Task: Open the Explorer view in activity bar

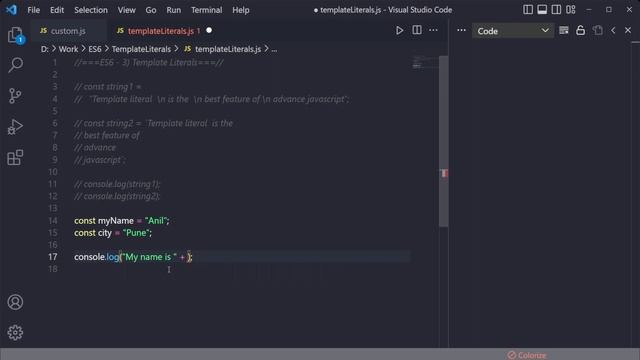Action: click(x=16, y=35)
